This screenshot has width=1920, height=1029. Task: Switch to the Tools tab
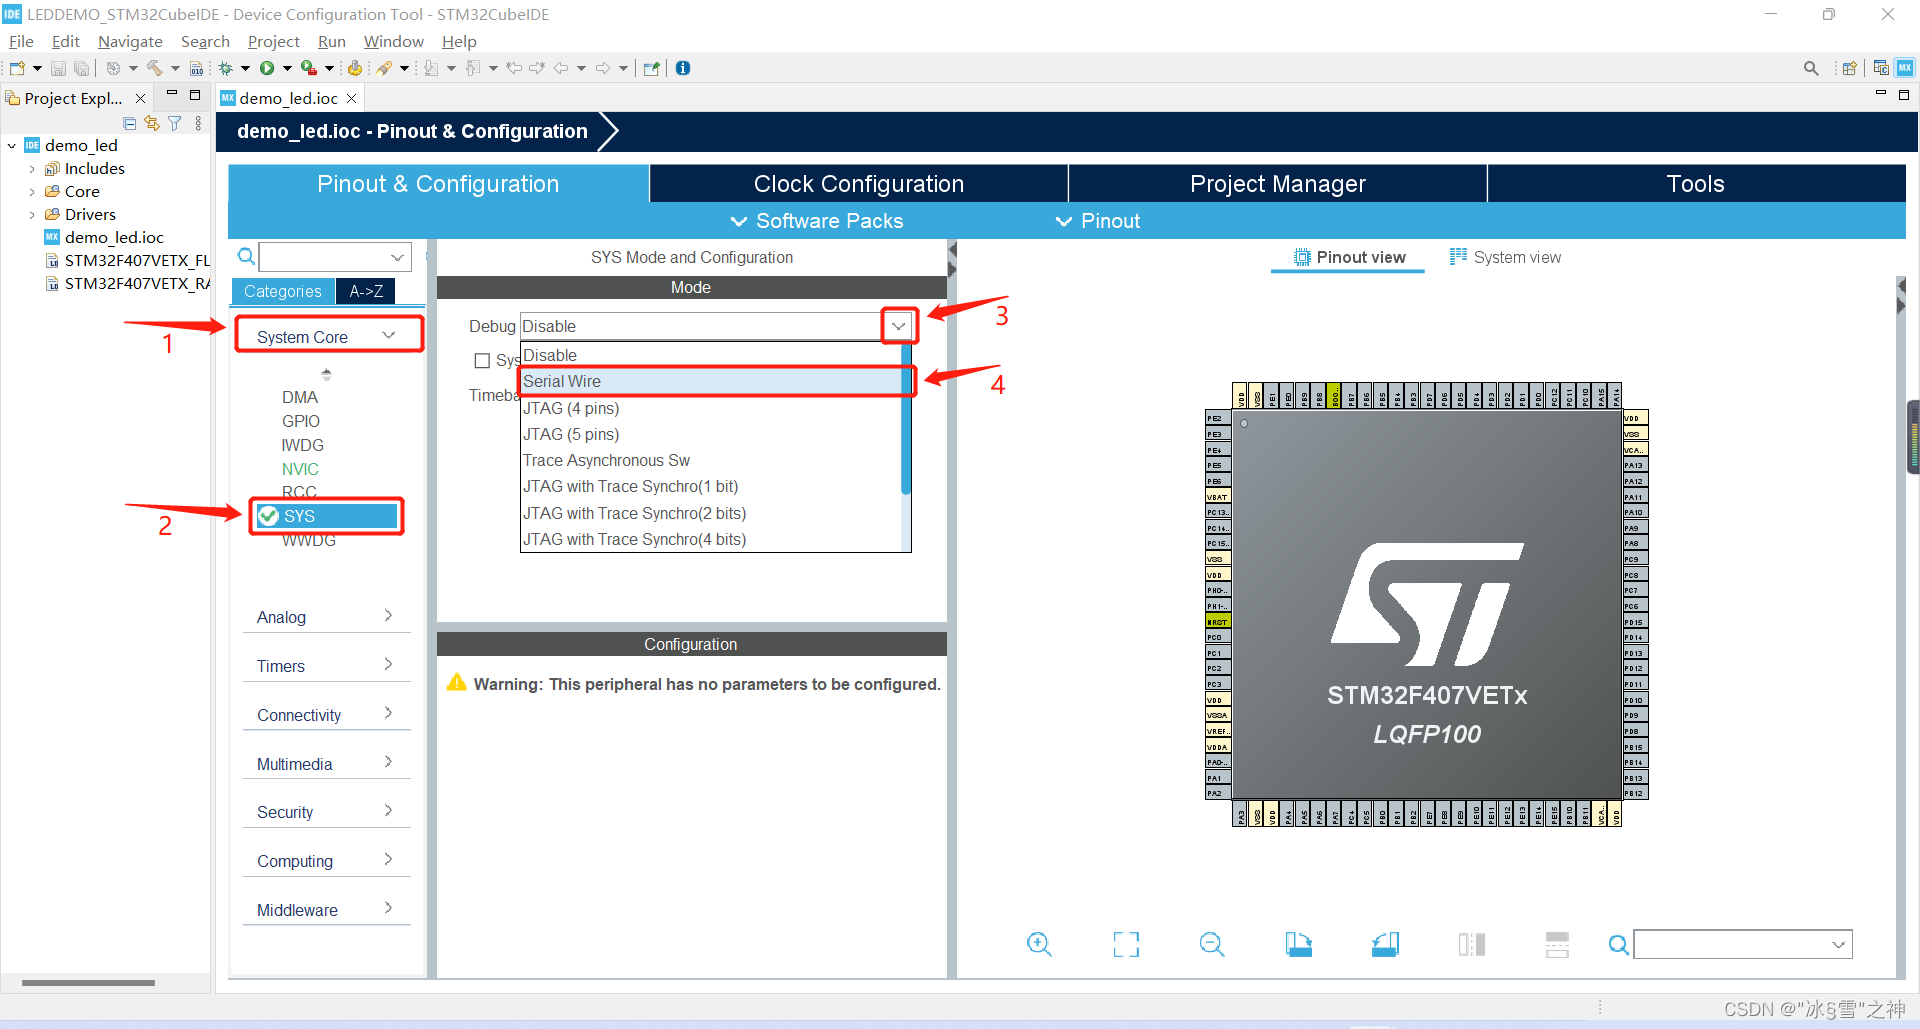1695,184
